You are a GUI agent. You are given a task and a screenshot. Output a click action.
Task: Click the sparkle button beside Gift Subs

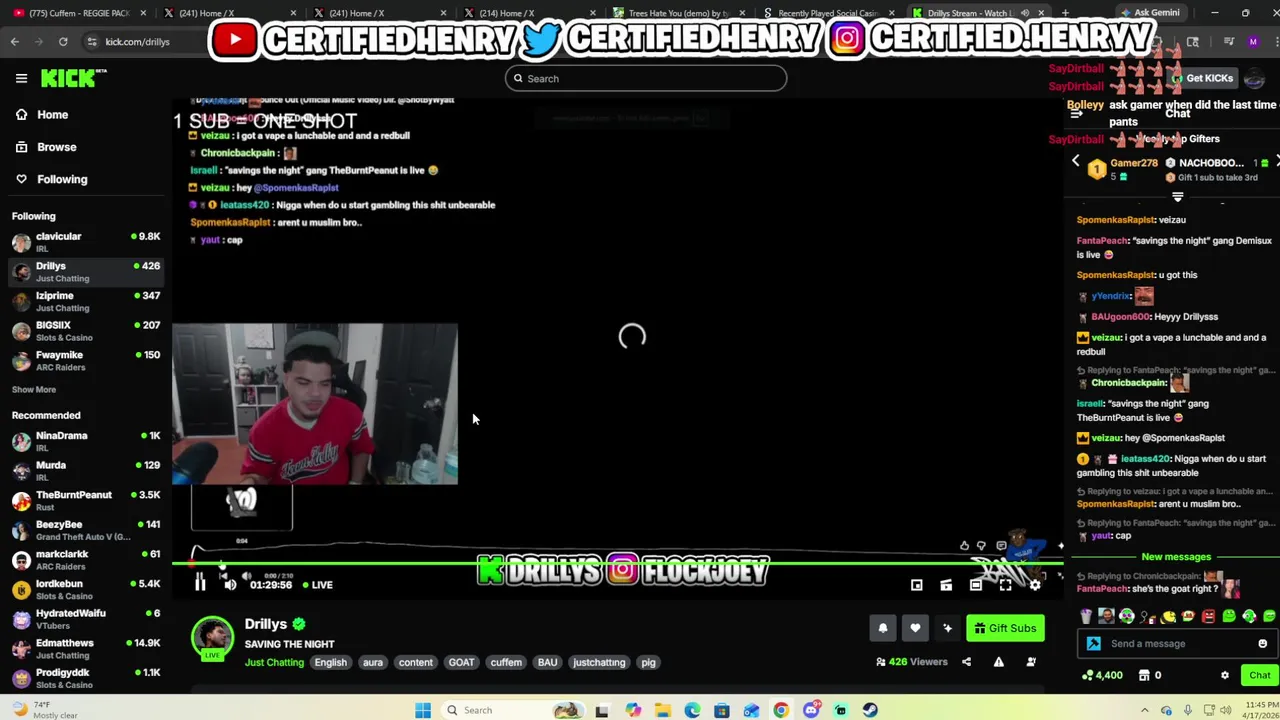coord(947,628)
